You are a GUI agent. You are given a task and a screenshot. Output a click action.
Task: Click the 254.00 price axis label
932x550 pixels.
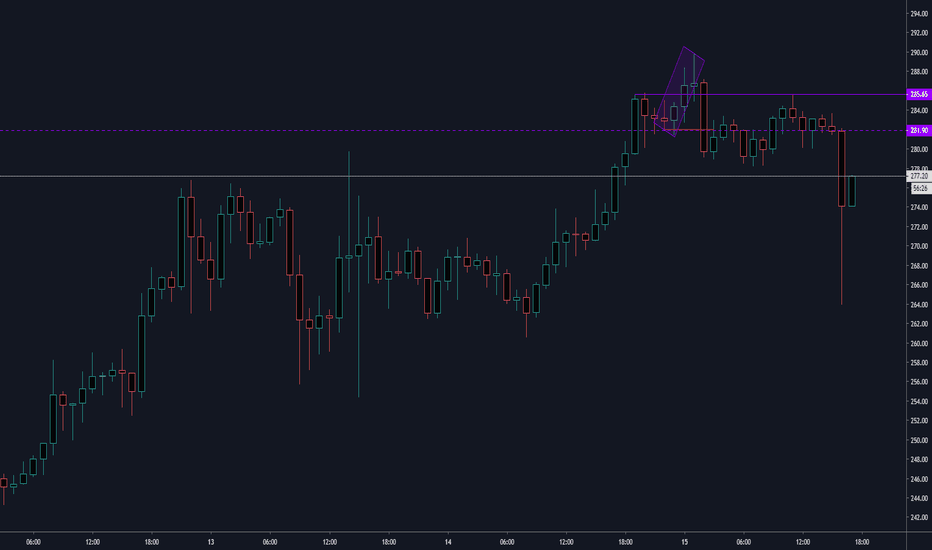[x=919, y=401]
